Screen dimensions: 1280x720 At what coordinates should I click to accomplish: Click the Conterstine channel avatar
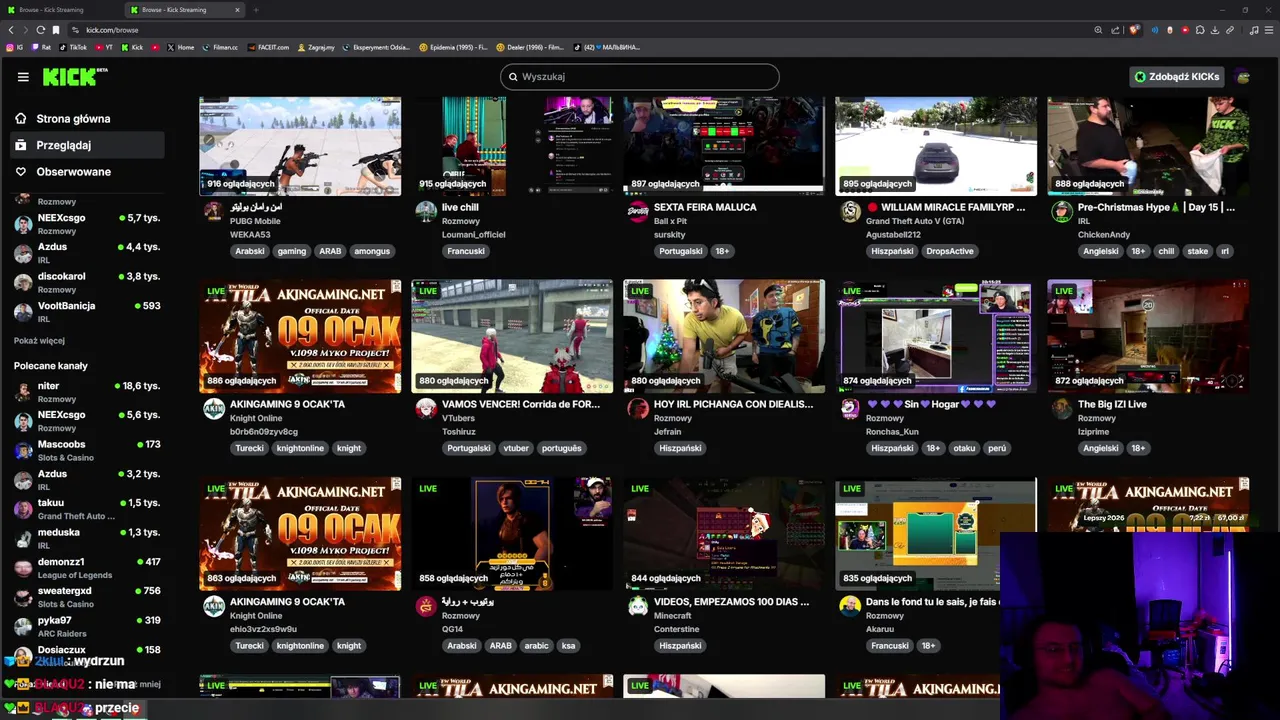638,606
